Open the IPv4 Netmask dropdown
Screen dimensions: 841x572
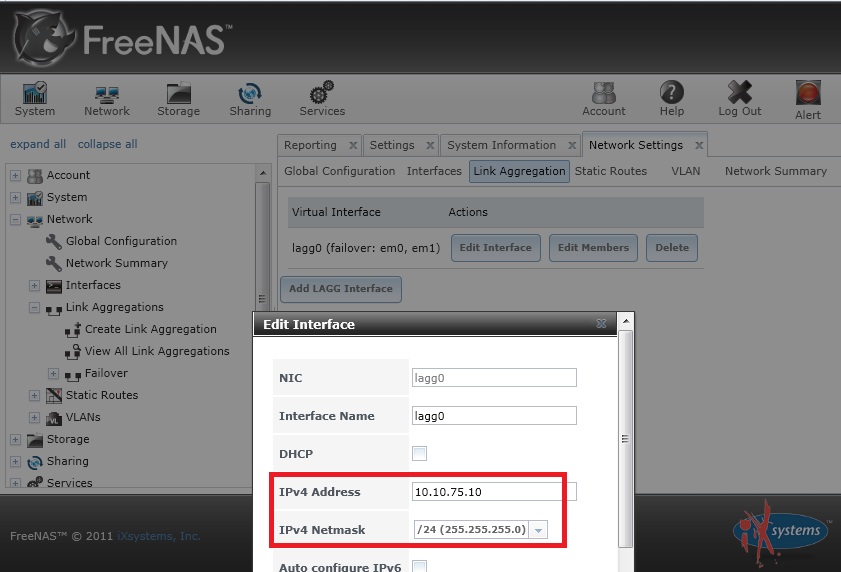[538, 530]
